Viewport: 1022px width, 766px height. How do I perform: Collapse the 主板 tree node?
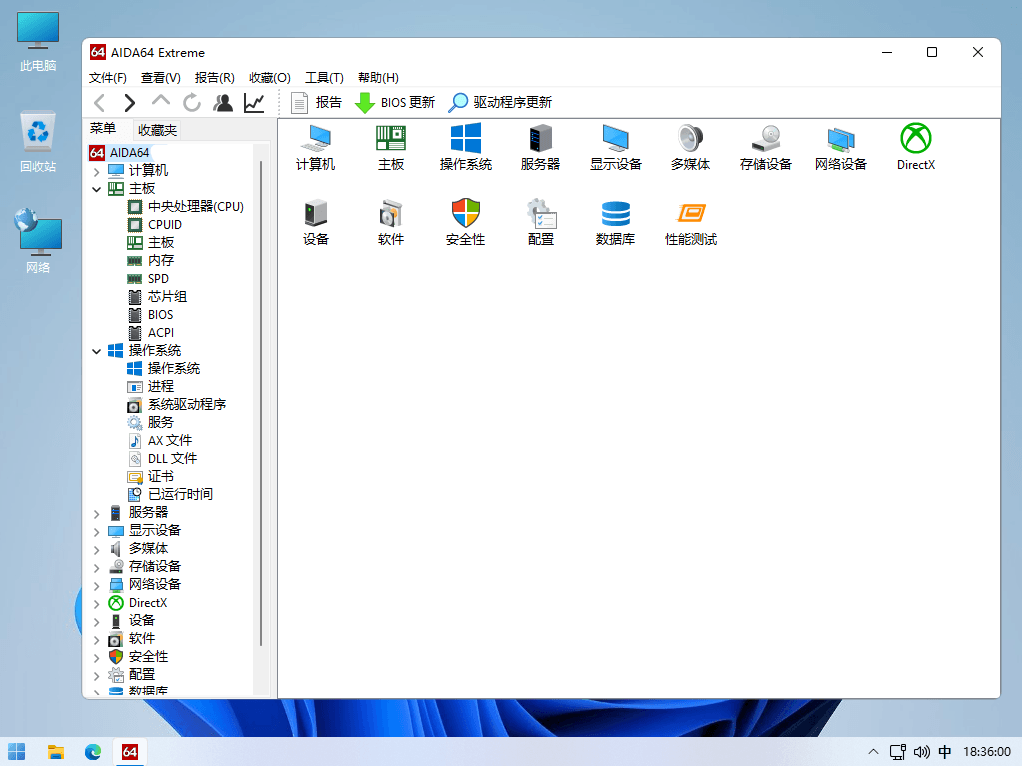[96, 189]
